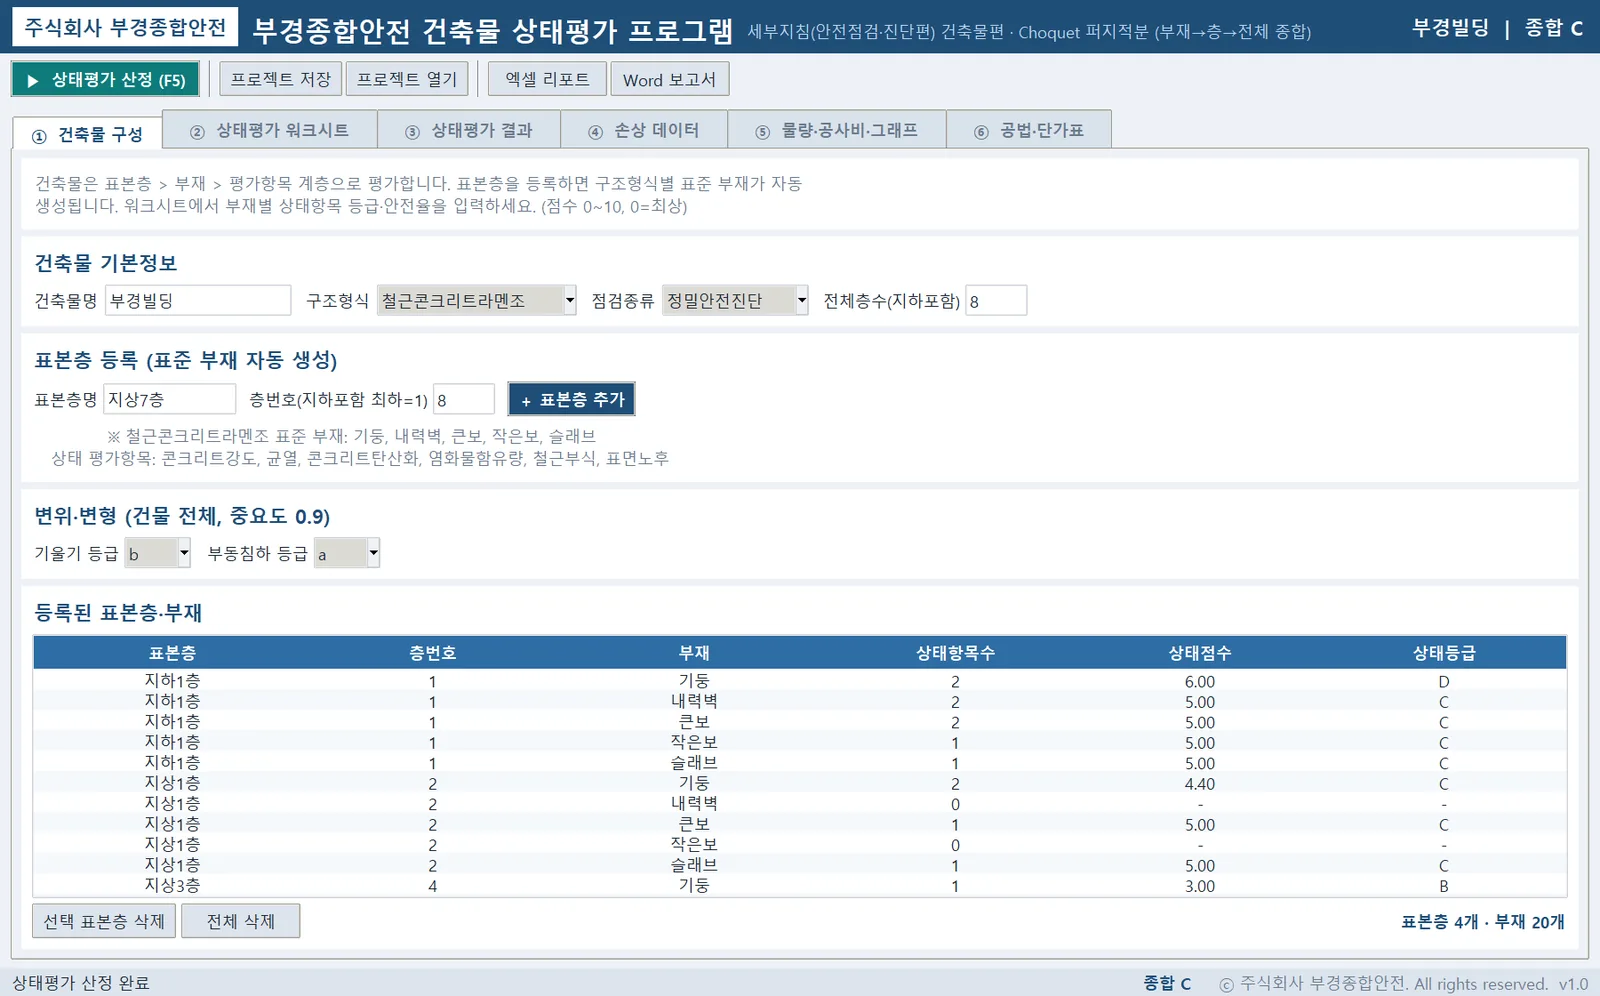Export 엑셀 리포트
The height and width of the screenshot is (996, 1600).
547,79
